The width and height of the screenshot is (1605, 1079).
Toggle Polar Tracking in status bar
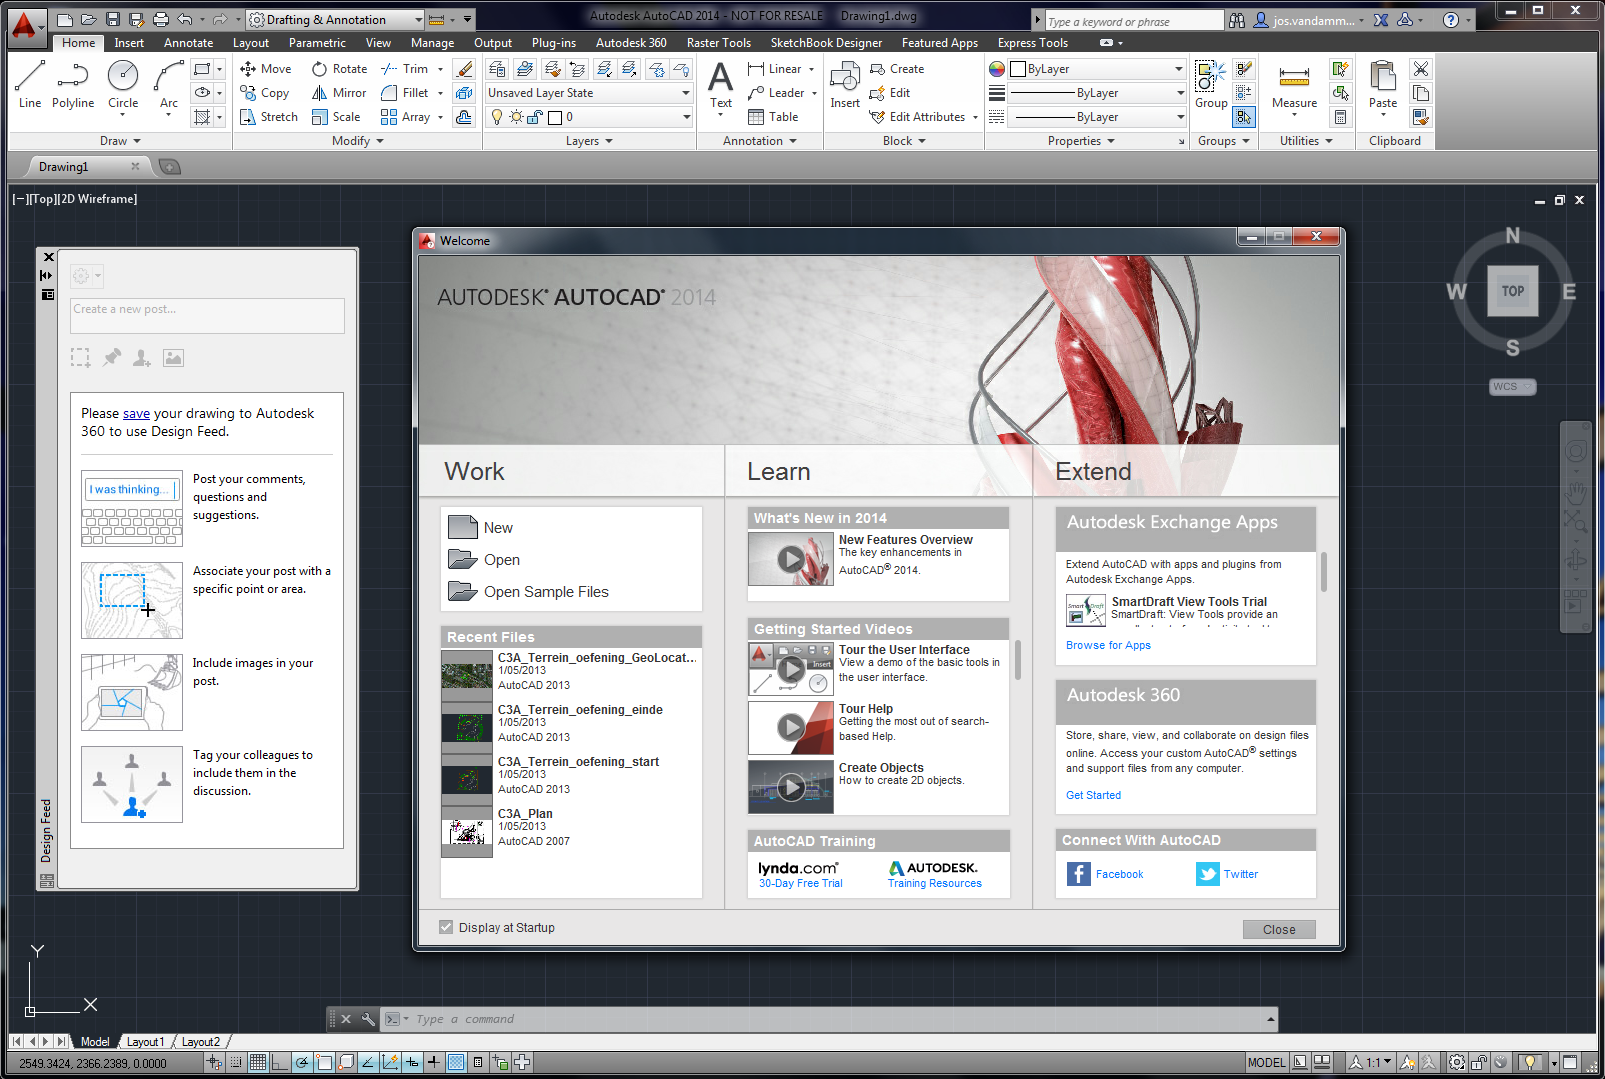(302, 1062)
